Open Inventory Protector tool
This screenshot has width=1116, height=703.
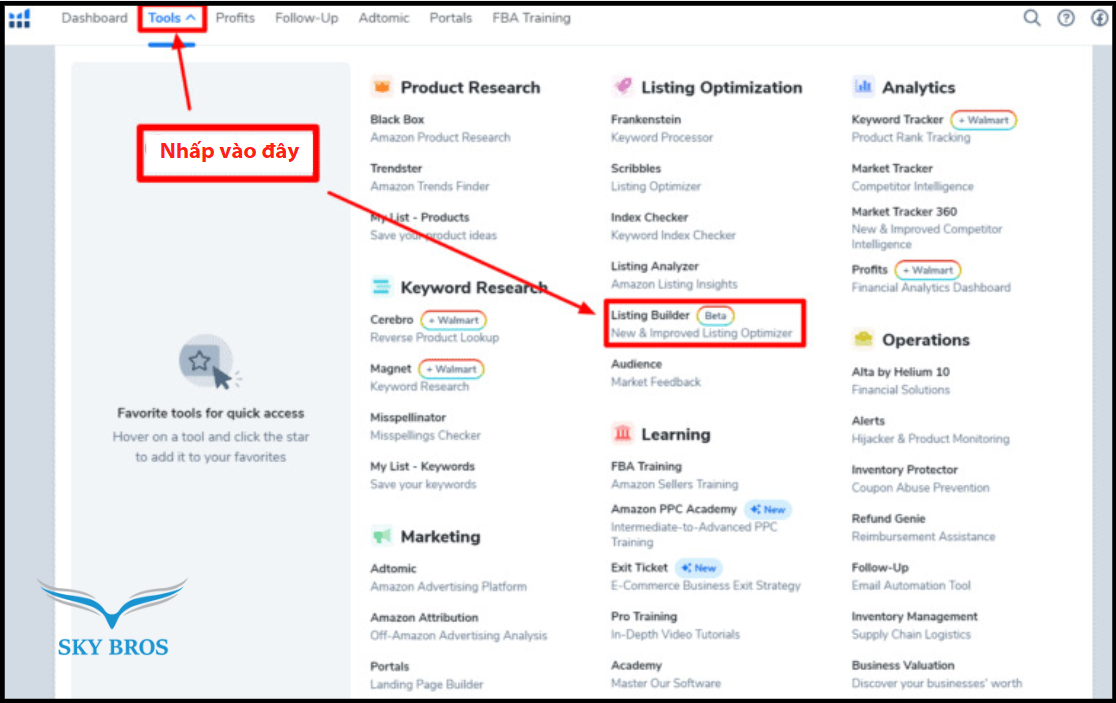904,470
